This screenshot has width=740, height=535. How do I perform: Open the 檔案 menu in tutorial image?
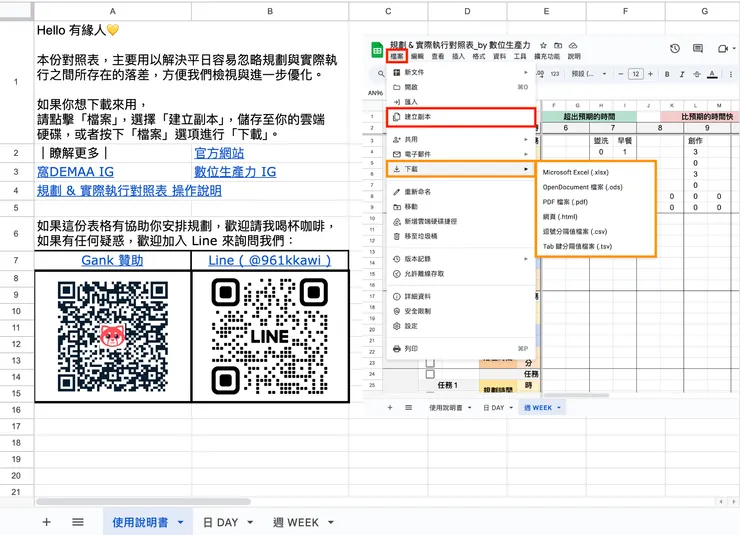pyautogui.click(x=397, y=57)
